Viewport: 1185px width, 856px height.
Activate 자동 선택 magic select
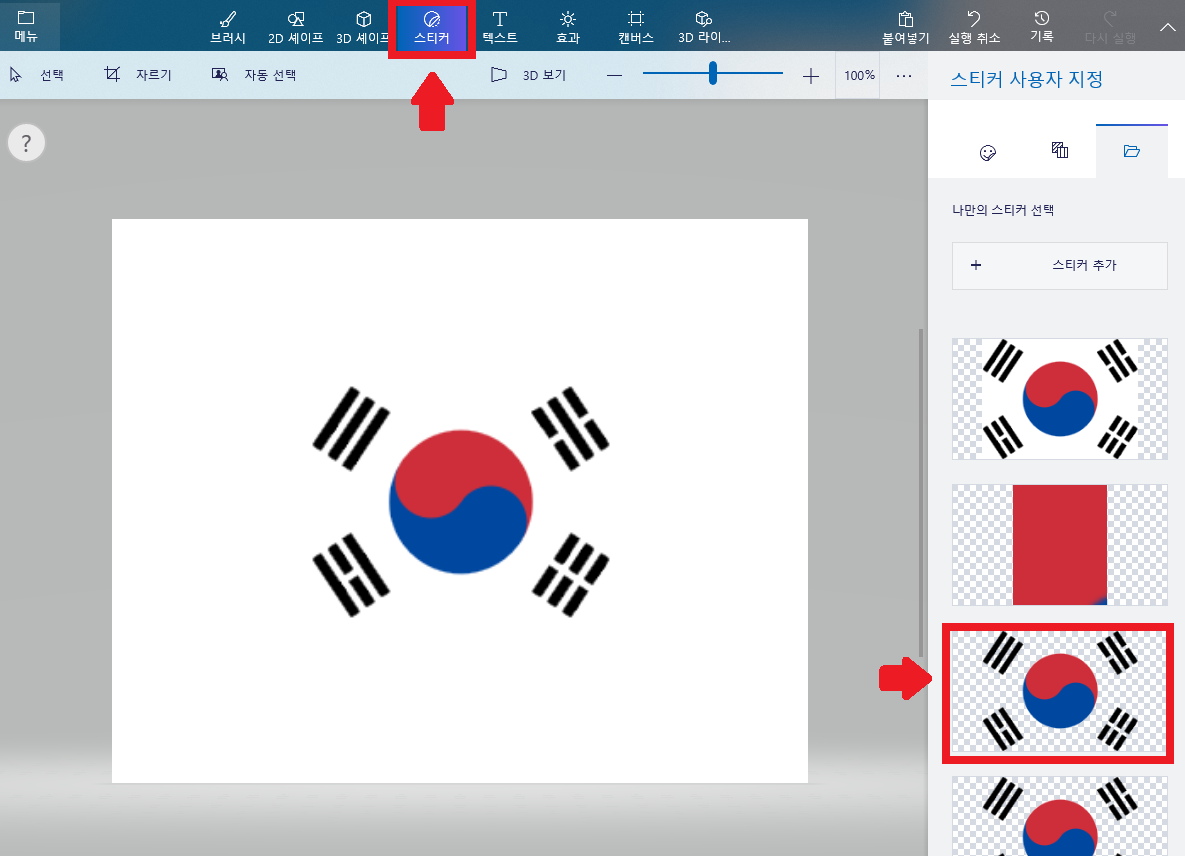tap(254, 75)
